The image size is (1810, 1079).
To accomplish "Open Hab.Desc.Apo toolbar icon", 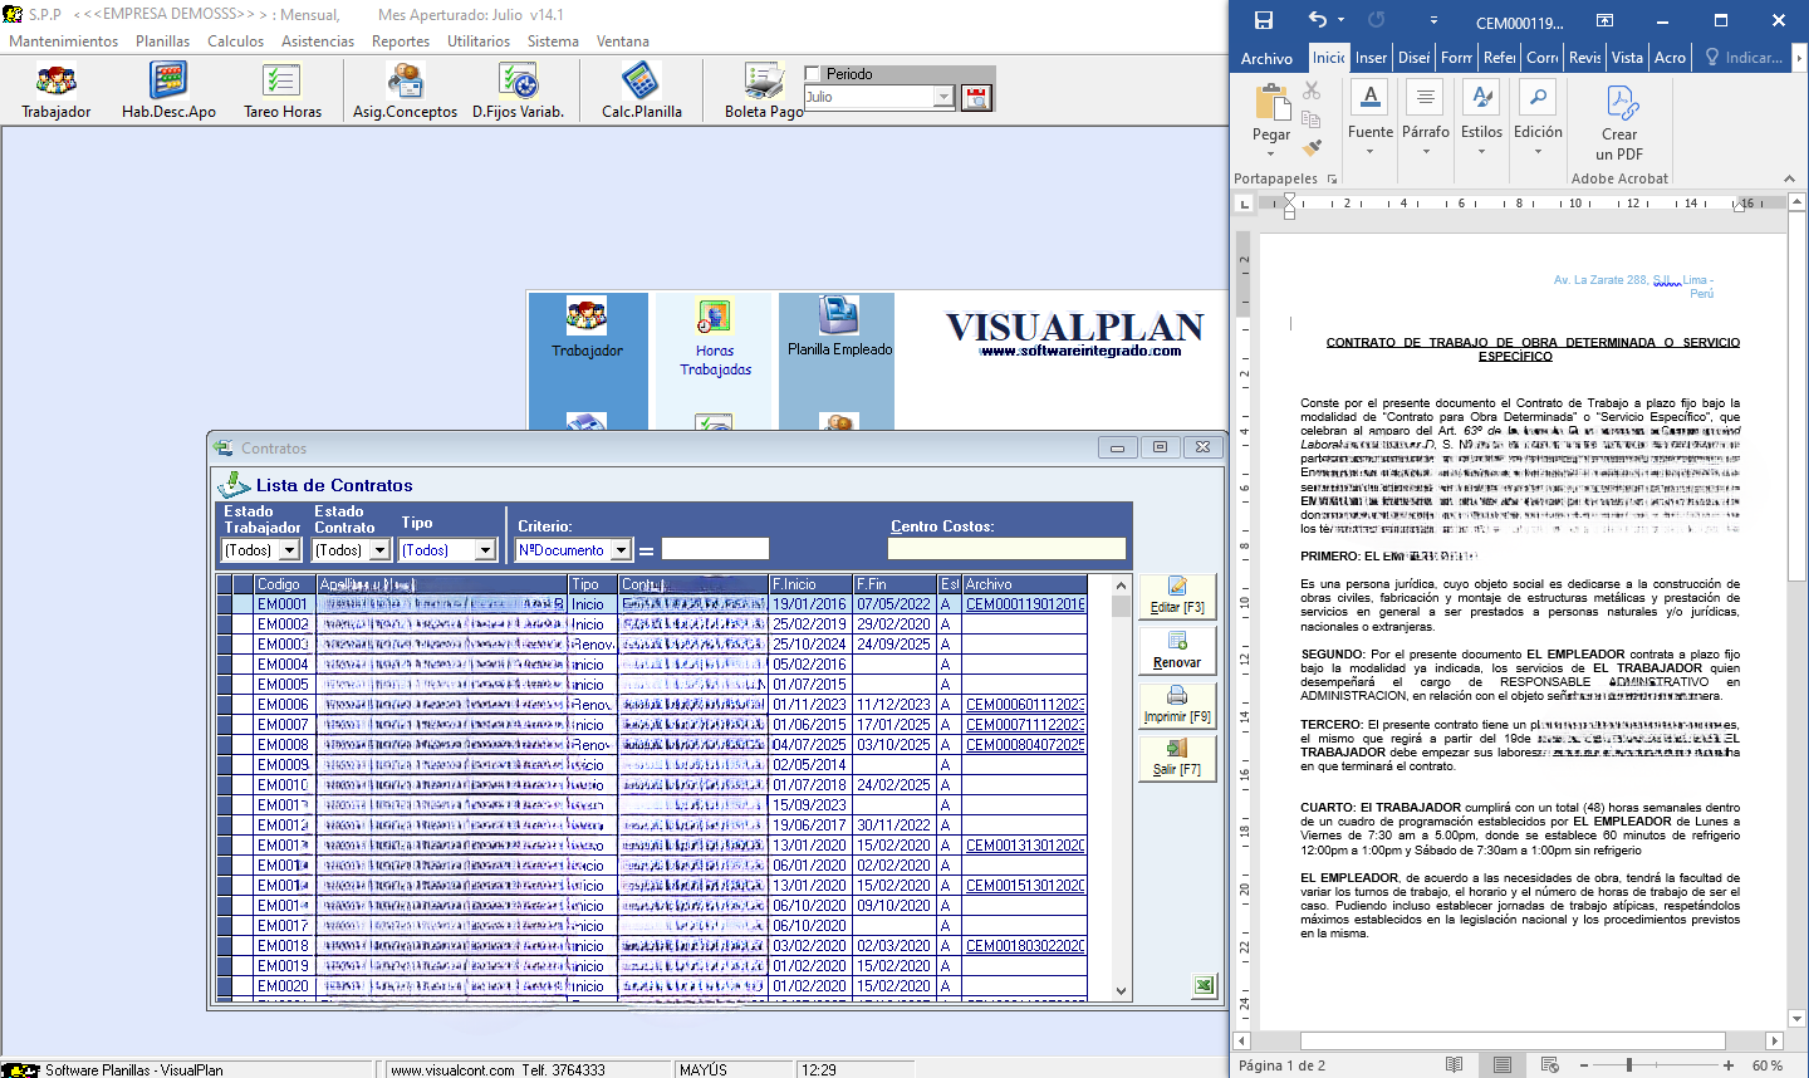I will (168, 90).
